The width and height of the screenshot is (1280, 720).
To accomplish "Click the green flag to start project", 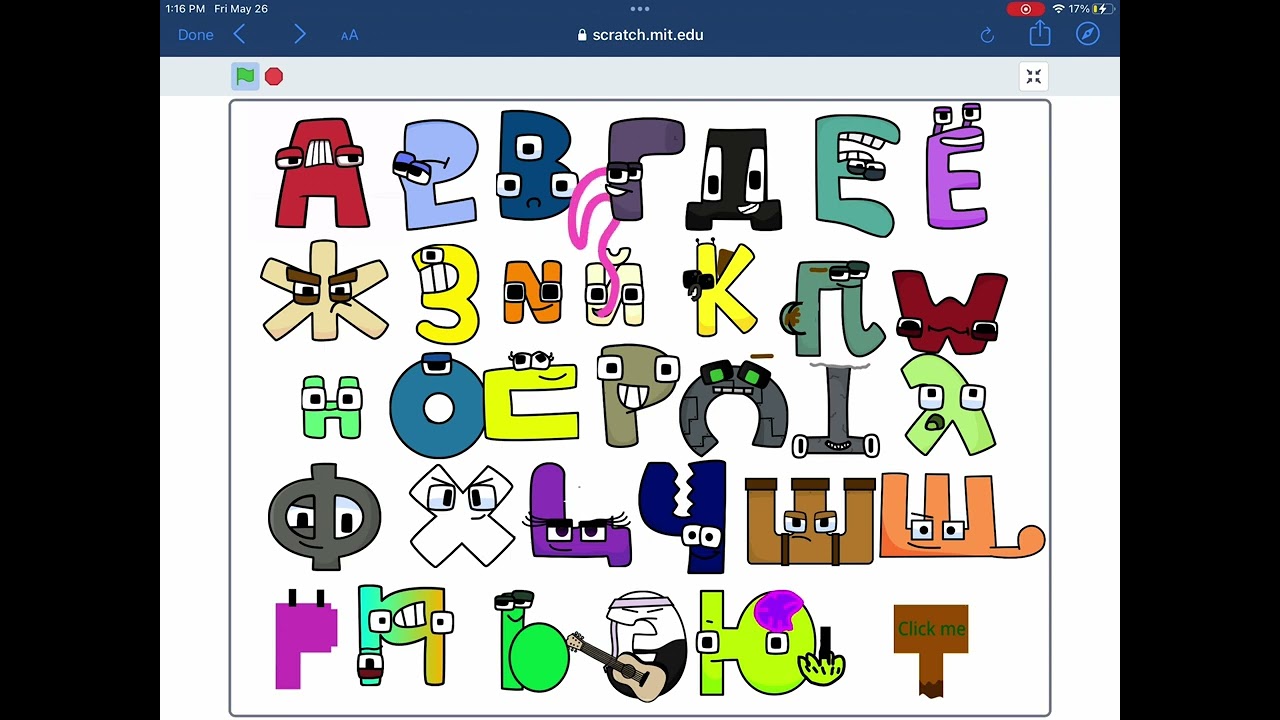I will point(245,76).
